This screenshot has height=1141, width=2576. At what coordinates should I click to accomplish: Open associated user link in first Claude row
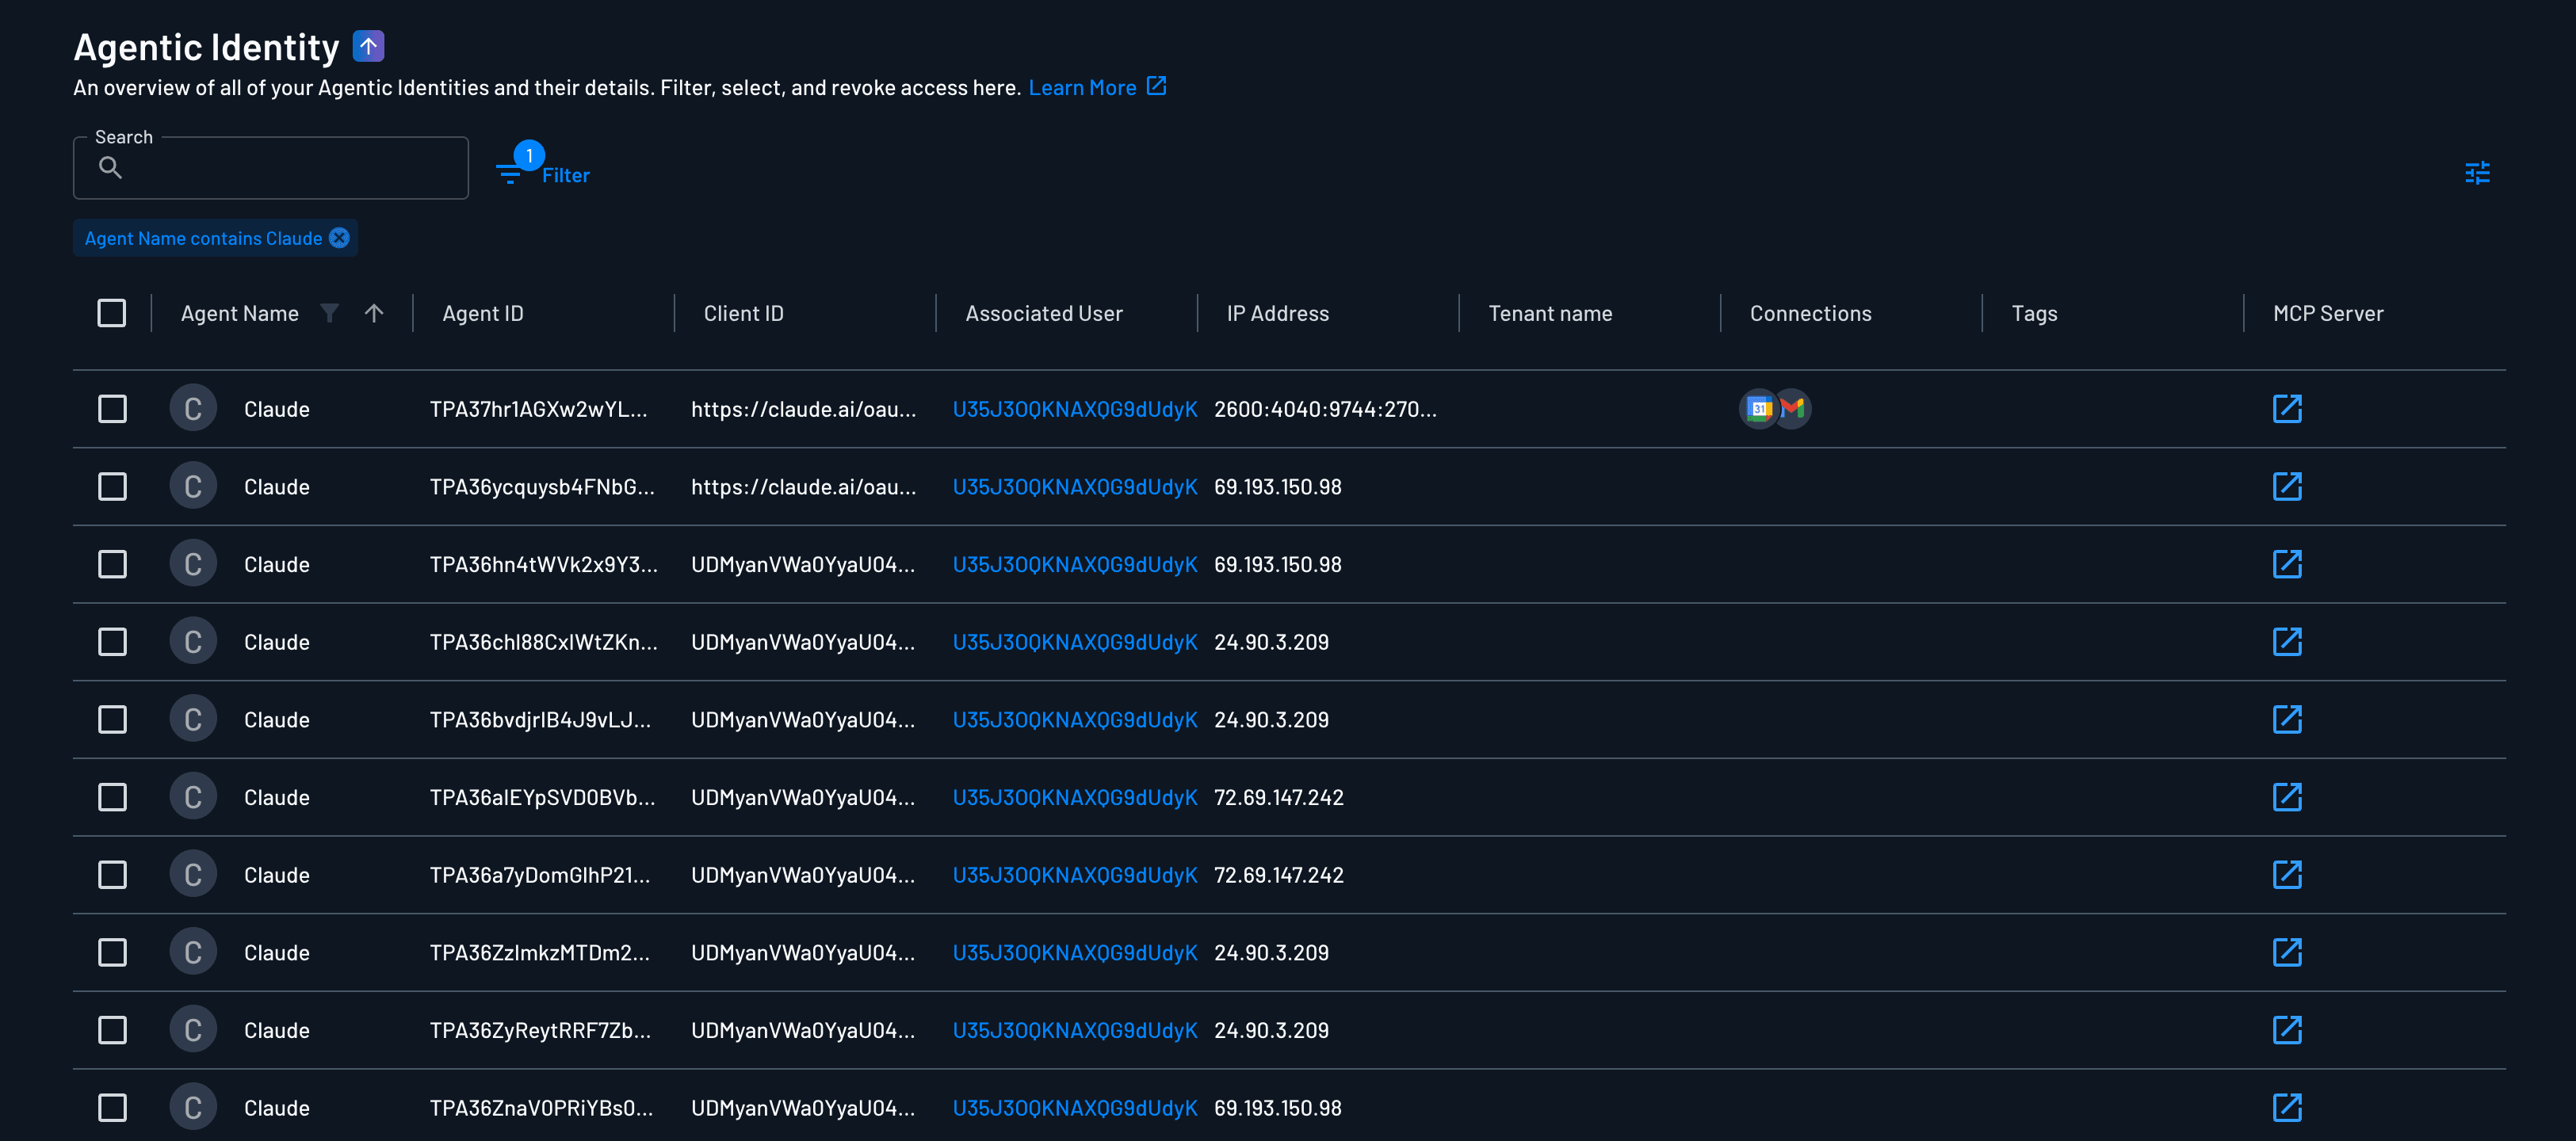click(1074, 409)
